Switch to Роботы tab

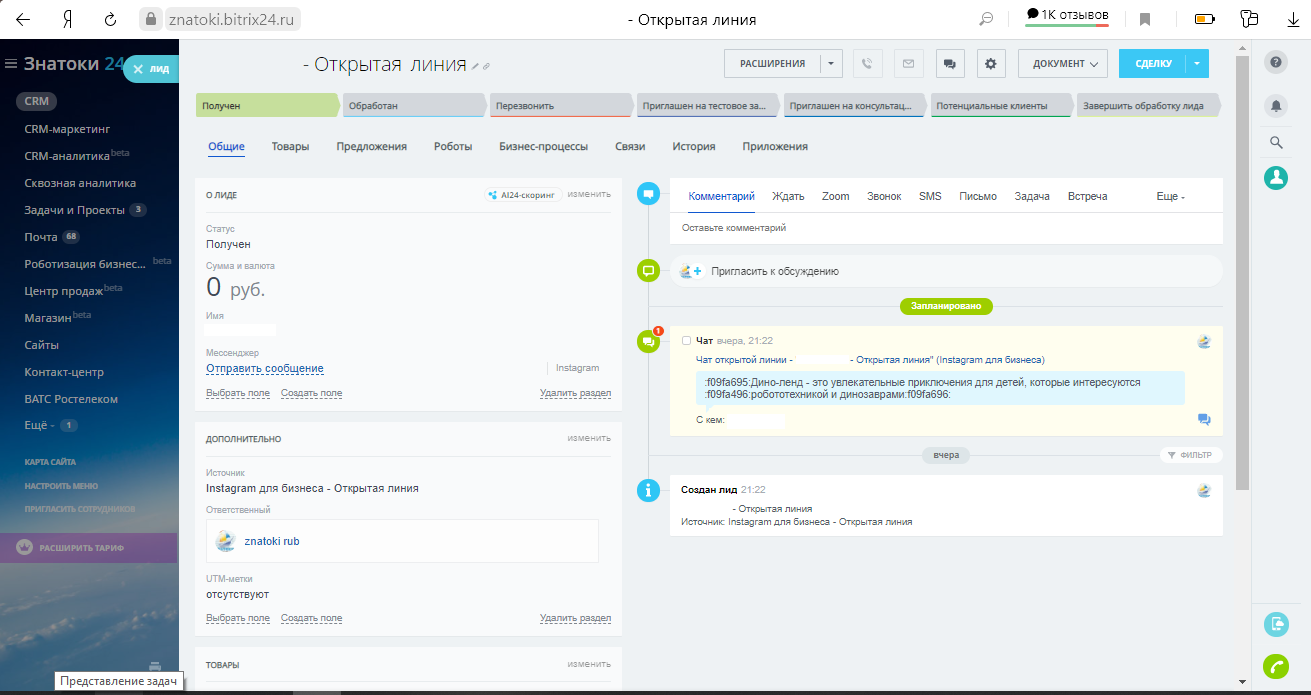(453, 146)
